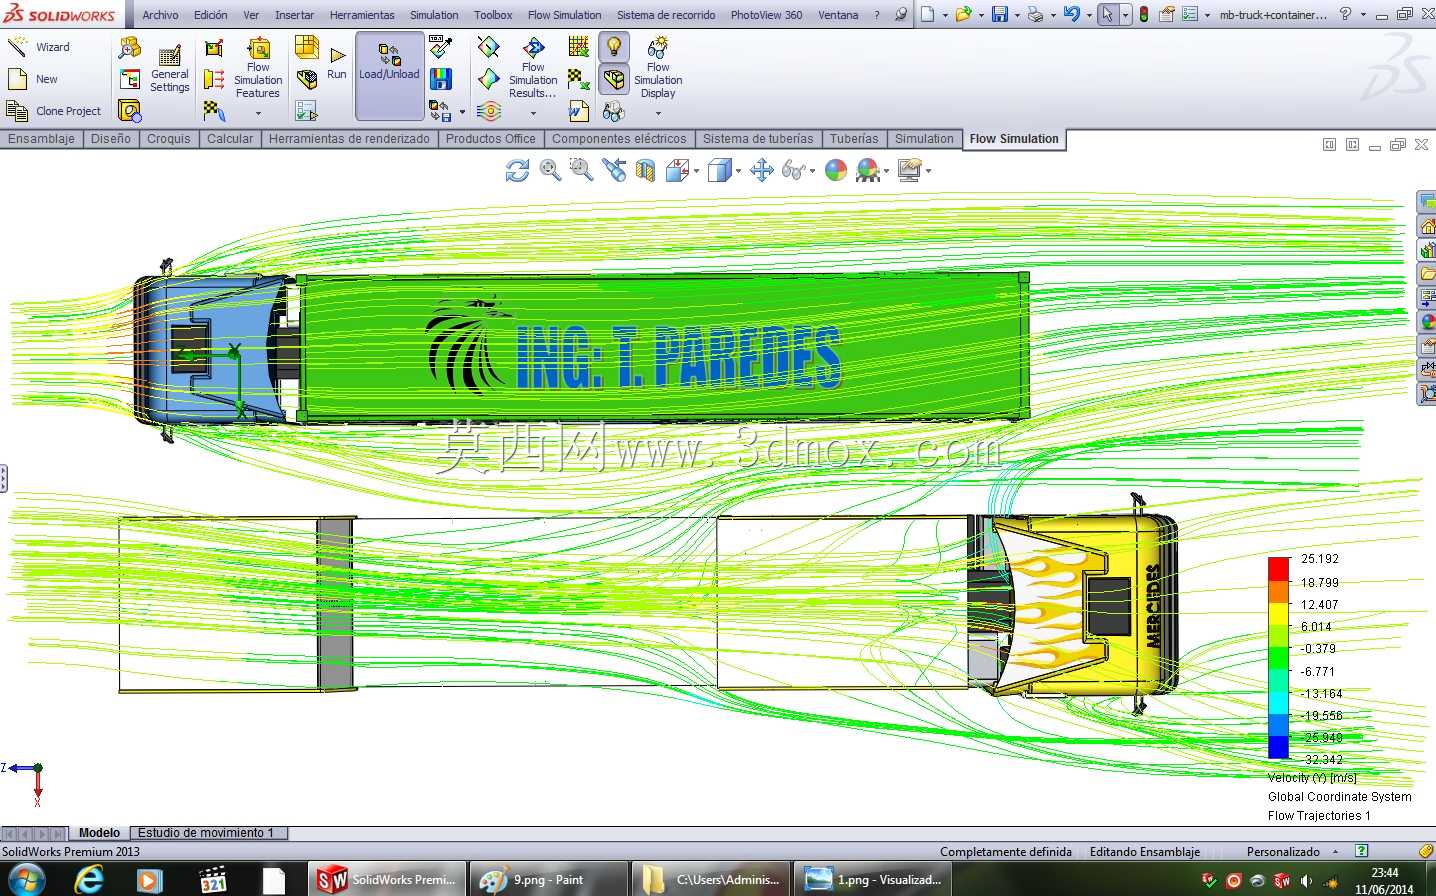The width and height of the screenshot is (1436, 896).
Task: Open General Settings
Action: (169, 68)
